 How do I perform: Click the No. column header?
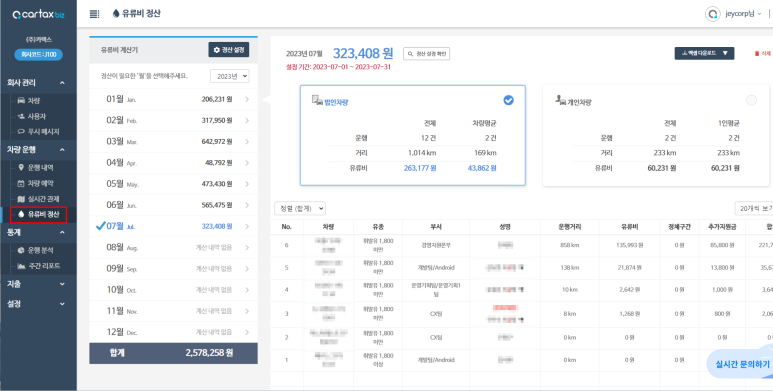(287, 227)
